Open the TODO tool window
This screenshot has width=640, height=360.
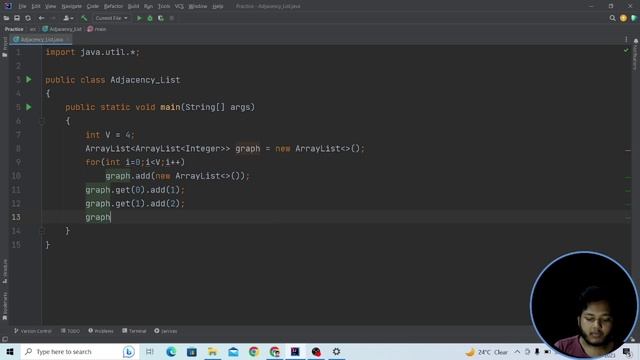[70, 331]
